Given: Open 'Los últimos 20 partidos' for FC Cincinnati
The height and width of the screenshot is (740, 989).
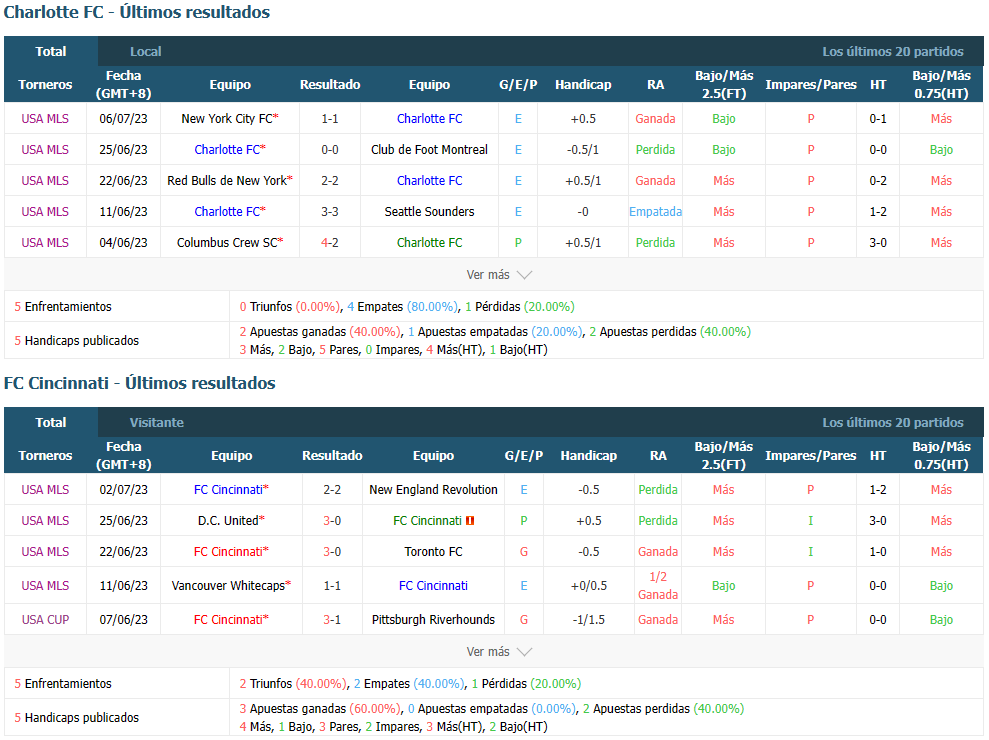Looking at the screenshot, I should tap(892, 423).
